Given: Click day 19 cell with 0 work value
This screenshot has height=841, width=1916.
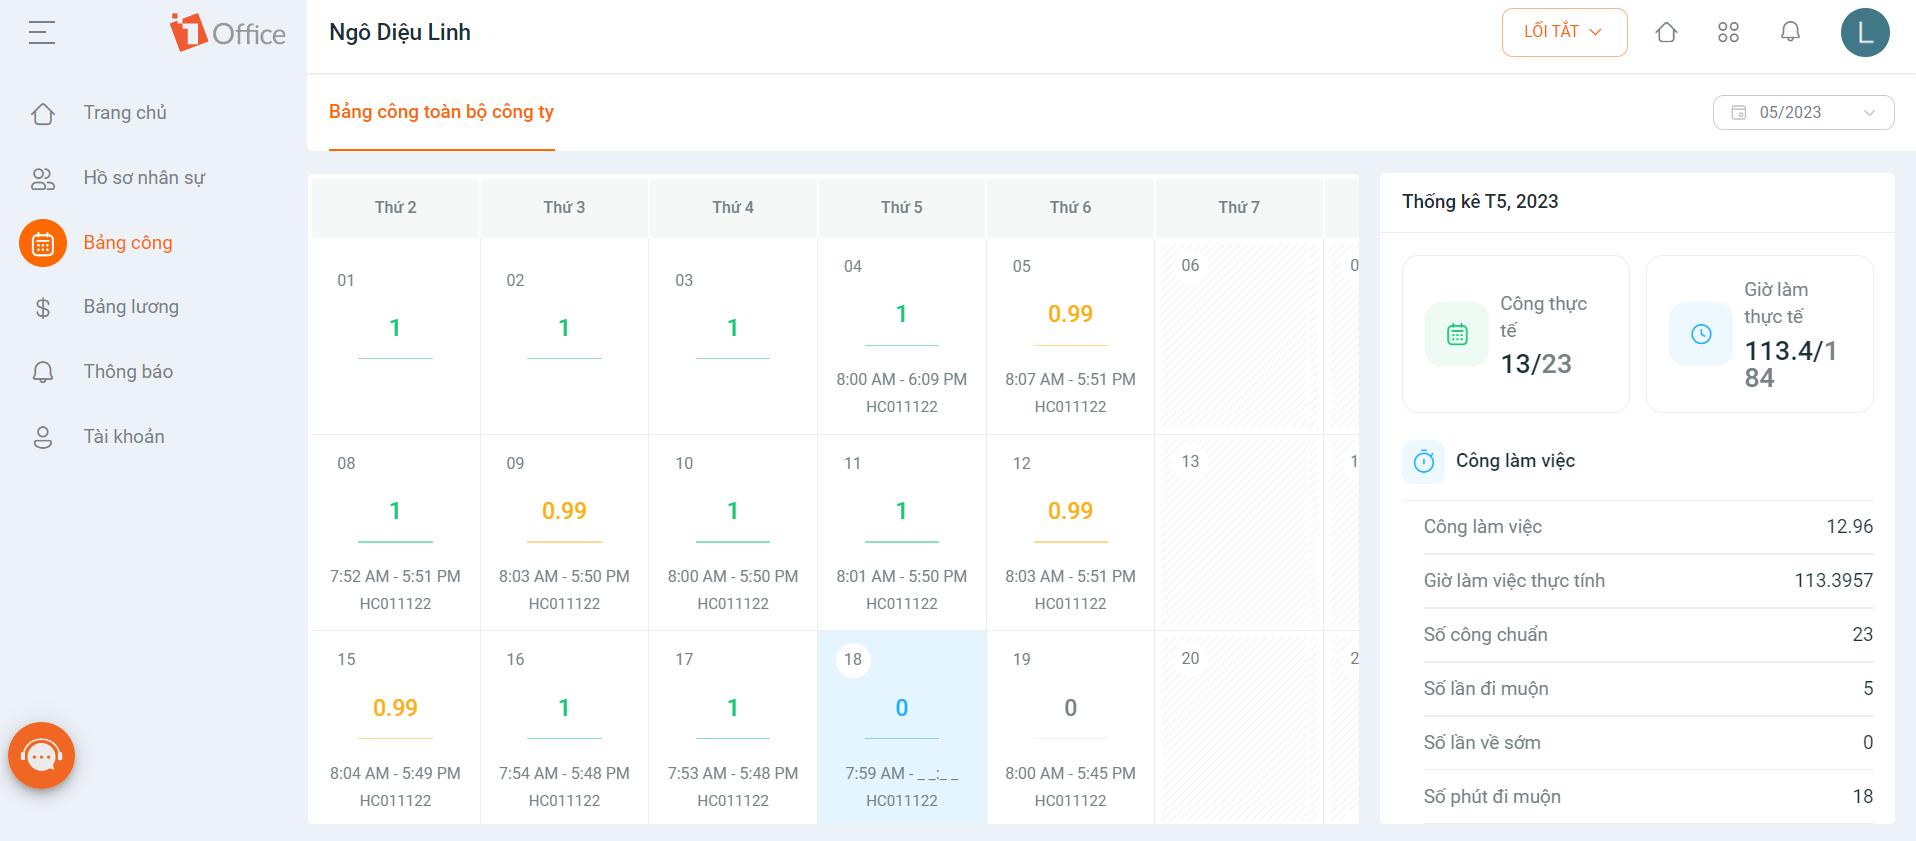Looking at the screenshot, I should pos(1070,727).
